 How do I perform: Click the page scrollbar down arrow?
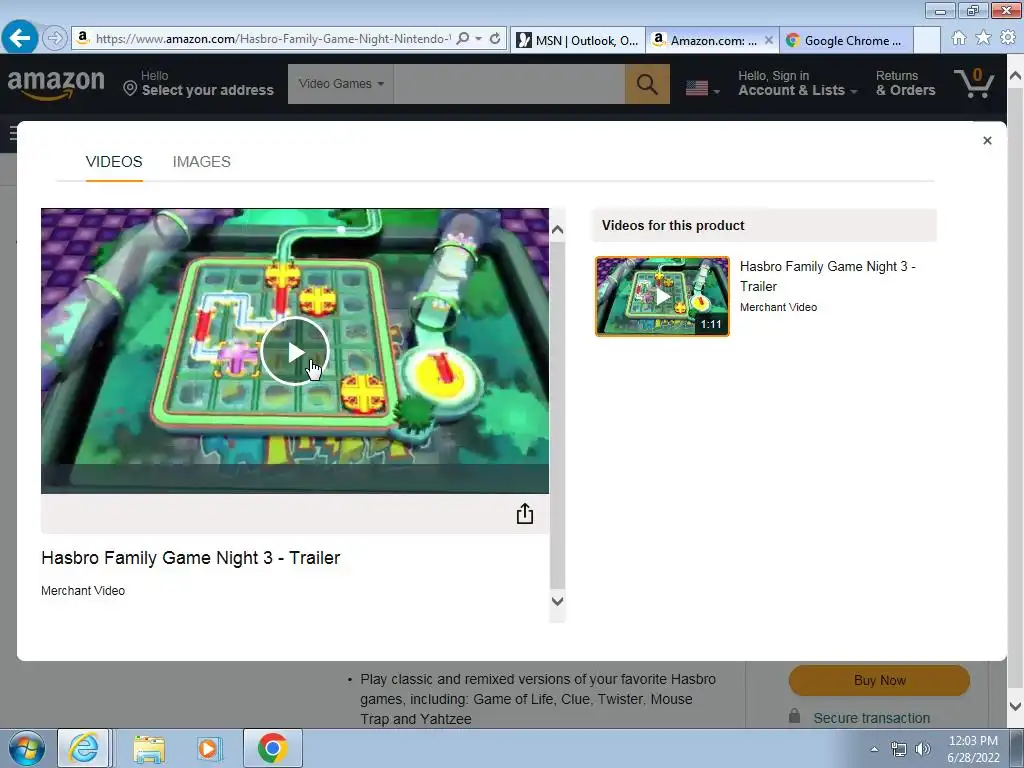pos(1015,707)
